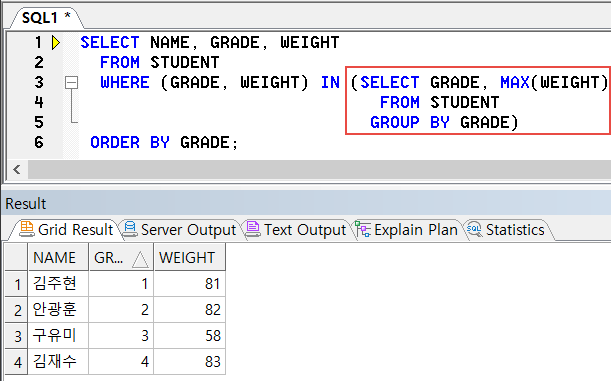Screen dimensions: 611x381
Task: Select the cell containing 김주현
Action: [x=58, y=284]
